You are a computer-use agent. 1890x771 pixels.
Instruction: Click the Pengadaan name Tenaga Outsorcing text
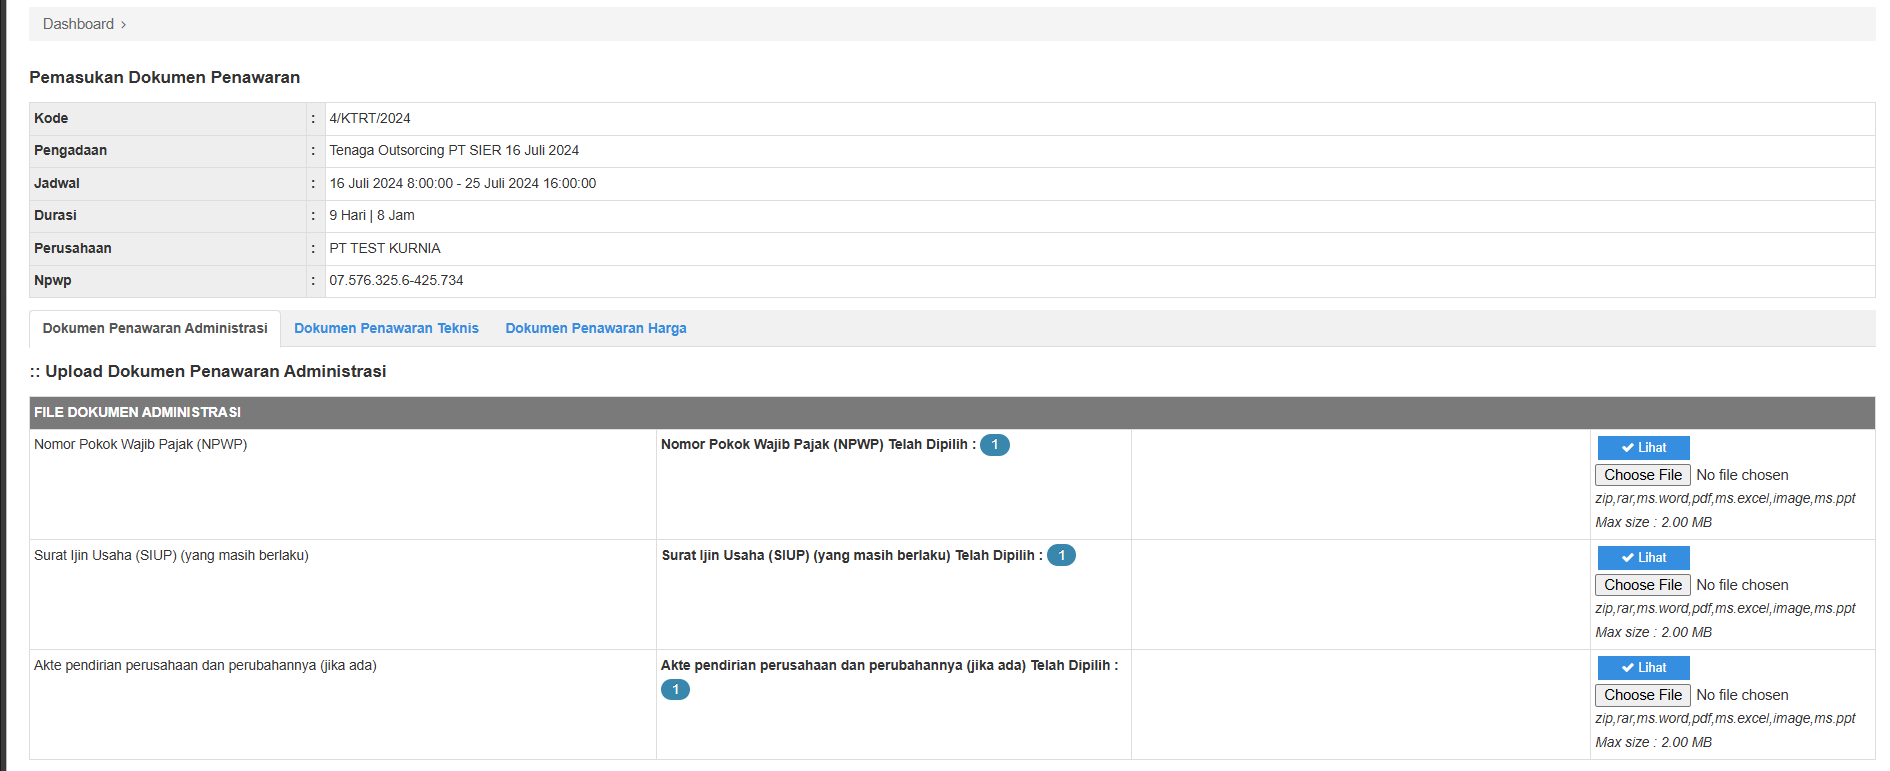coord(454,150)
